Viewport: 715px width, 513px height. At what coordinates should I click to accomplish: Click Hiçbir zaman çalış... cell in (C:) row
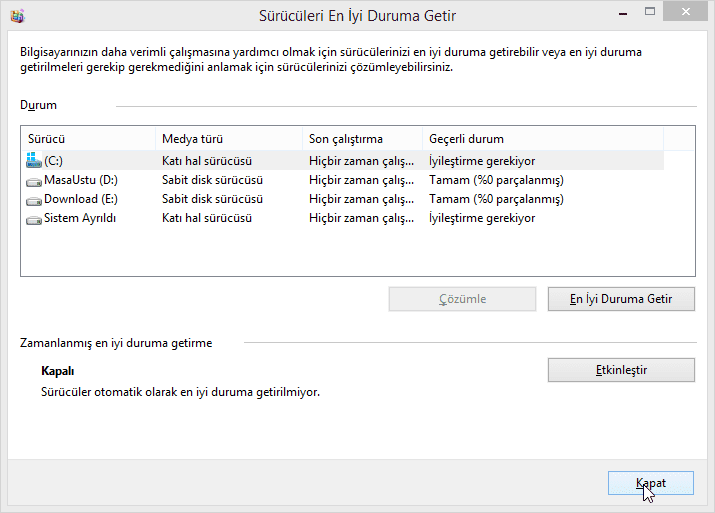tap(362, 161)
